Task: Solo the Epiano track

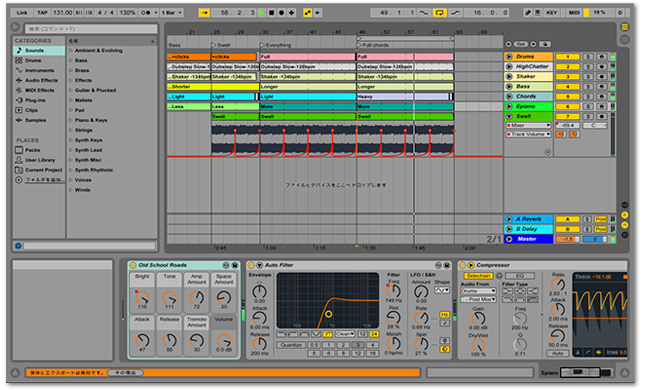Action: (588, 107)
